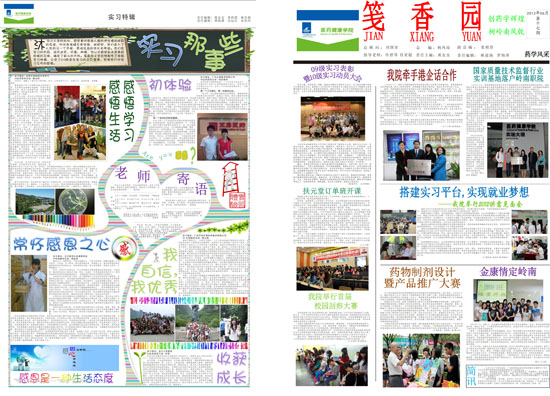Open the 搭建实习平台,实现就业梦想 headline

click(x=464, y=192)
